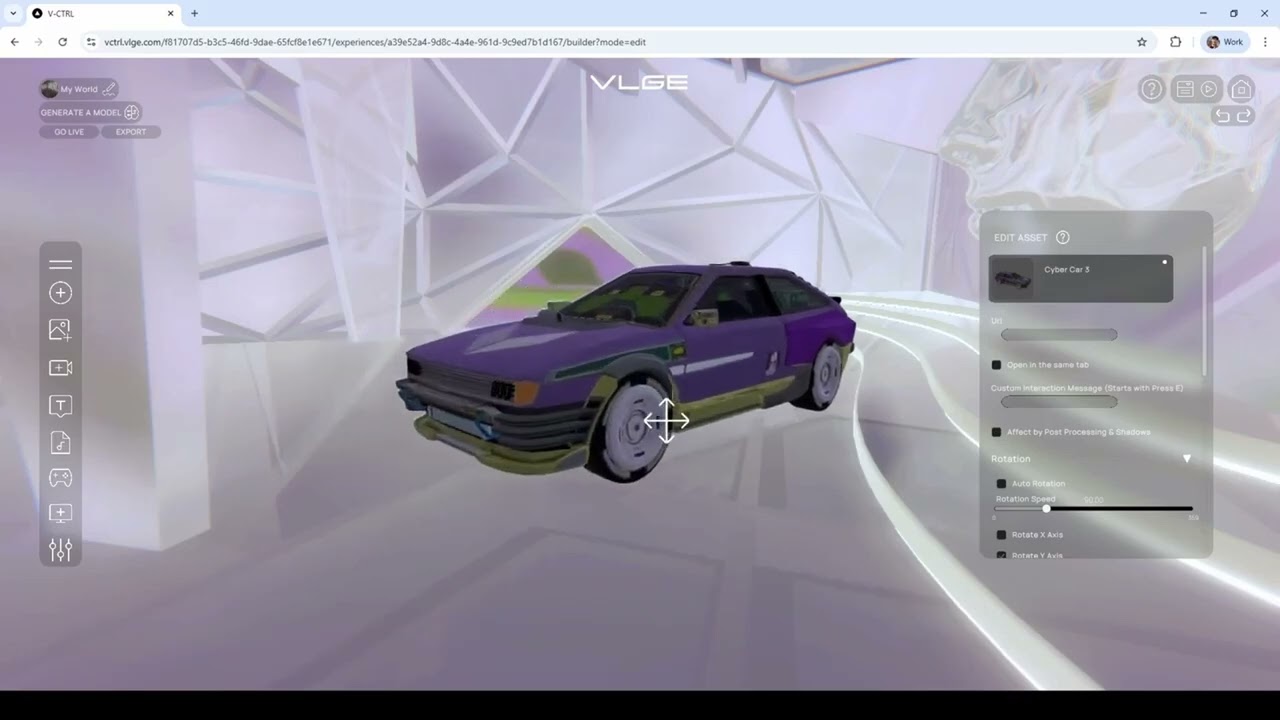Enable Open in the same tab checkbox

996,365
